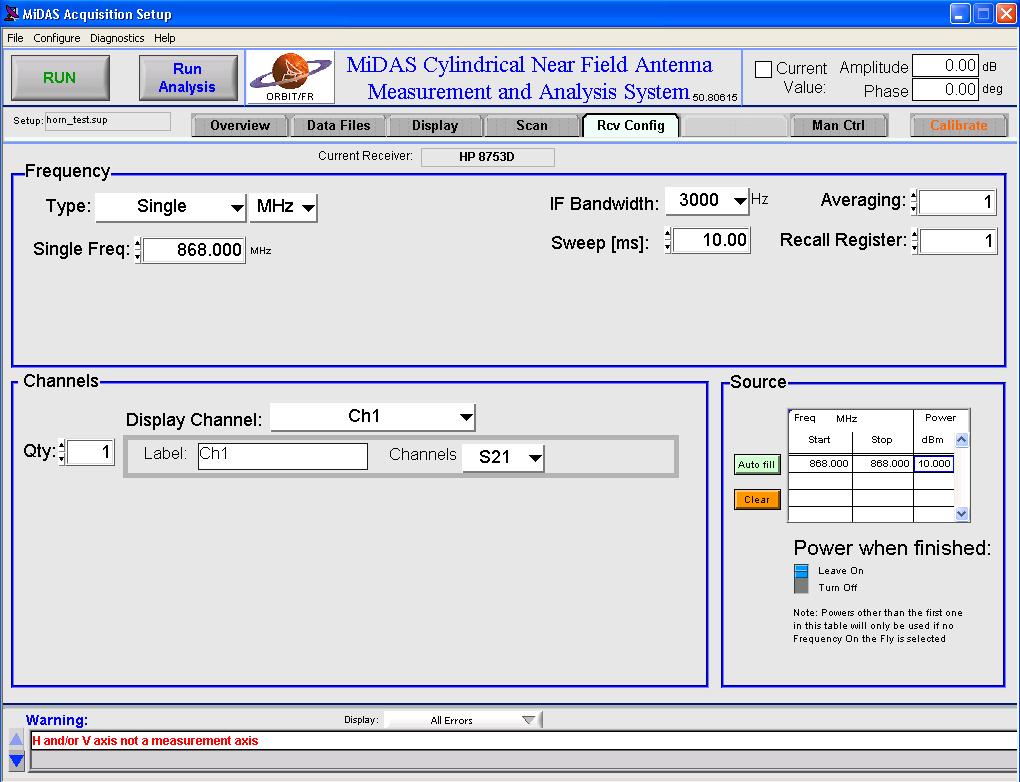Image resolution: width=1020 pixels, height=782 pixels.
Task: Toggle the Leave On / Turn Off power switch
Action: coord(801,579)
